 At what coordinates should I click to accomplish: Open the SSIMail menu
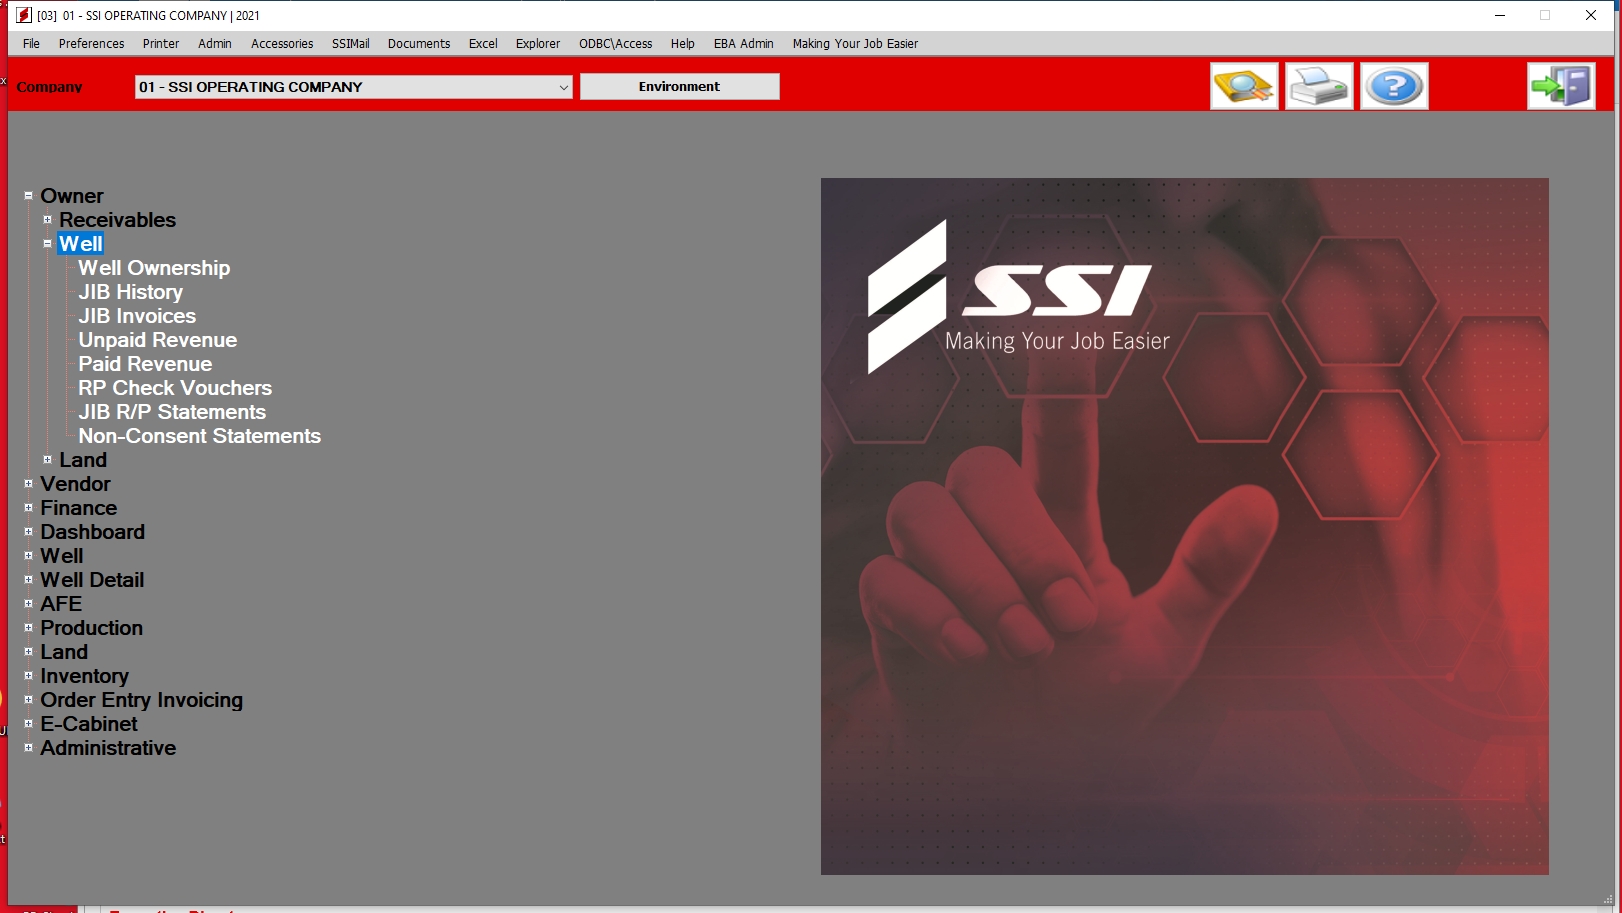click(x=351, y=44)
